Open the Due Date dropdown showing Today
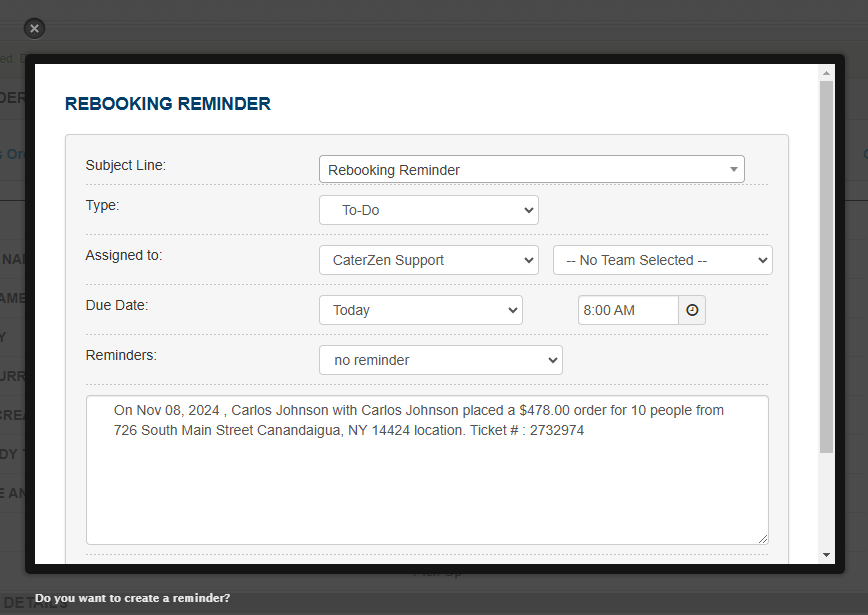The width and height of the screenshot is (868, 615). coord(421,310)
